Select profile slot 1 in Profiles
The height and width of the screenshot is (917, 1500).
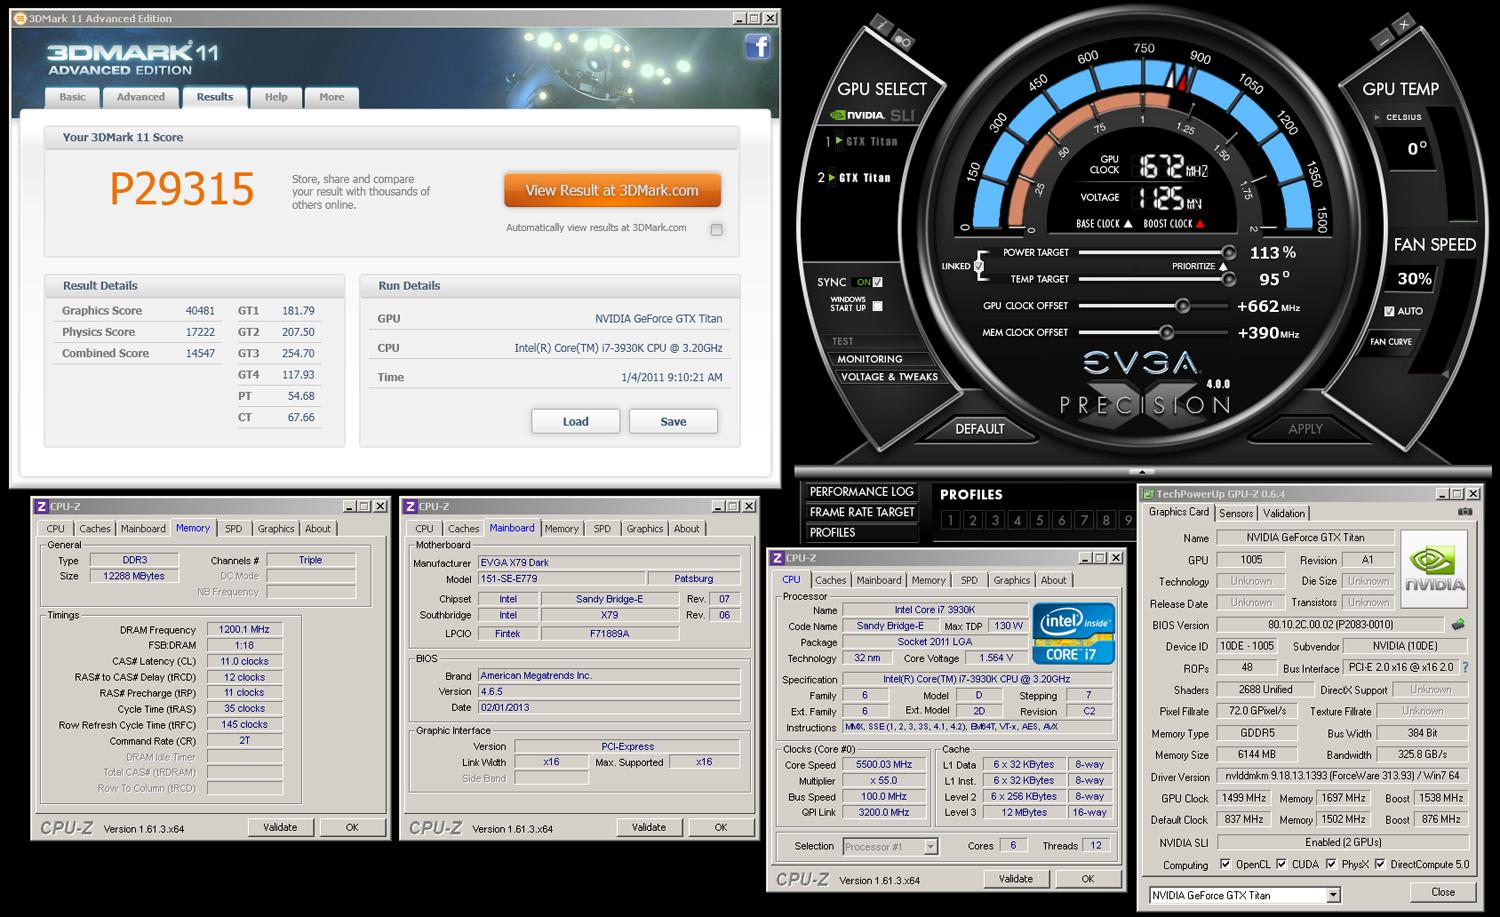[950, 520]
